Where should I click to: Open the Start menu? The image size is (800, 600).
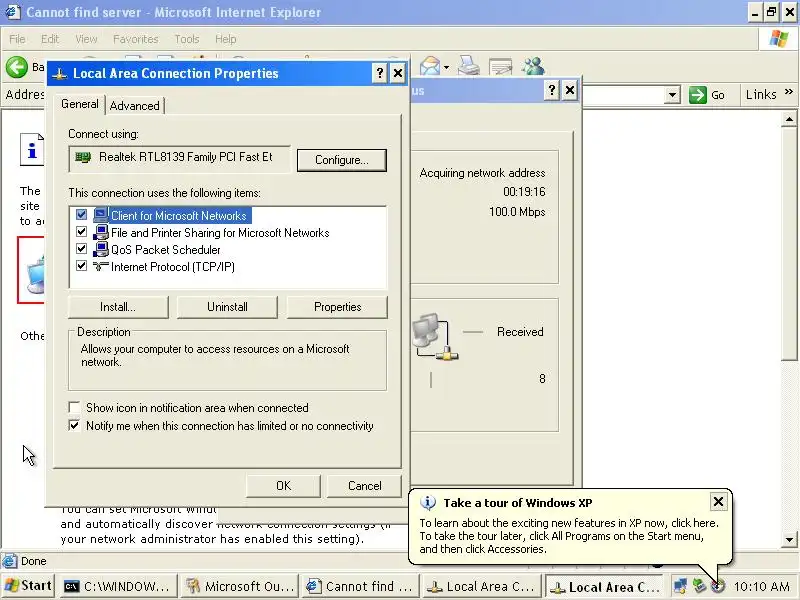29,586
